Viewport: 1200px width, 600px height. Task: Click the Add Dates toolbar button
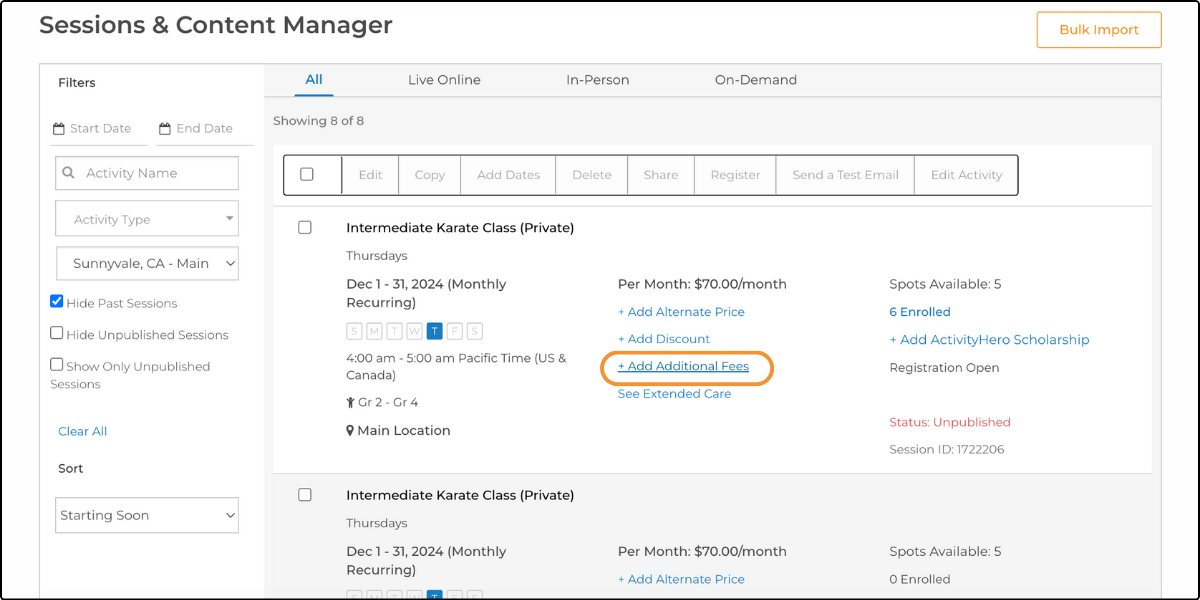[x=509, y=175]
